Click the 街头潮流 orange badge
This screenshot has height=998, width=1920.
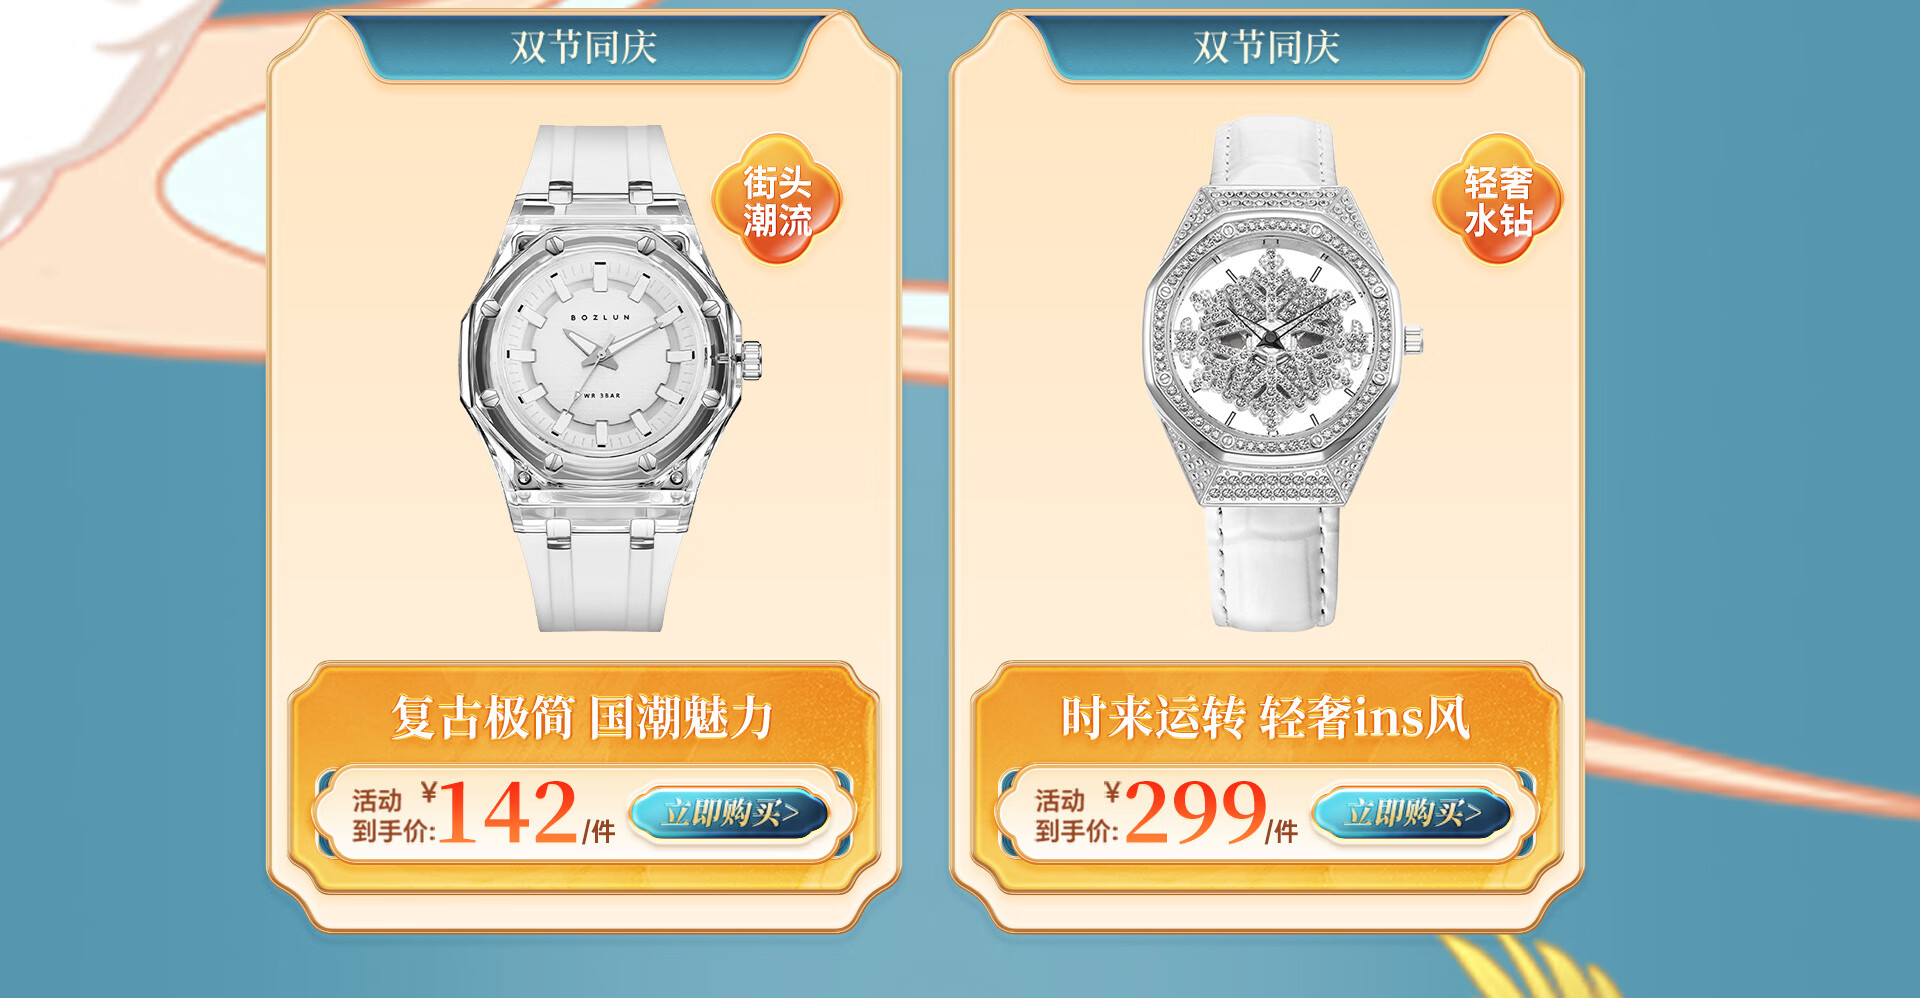776,199
